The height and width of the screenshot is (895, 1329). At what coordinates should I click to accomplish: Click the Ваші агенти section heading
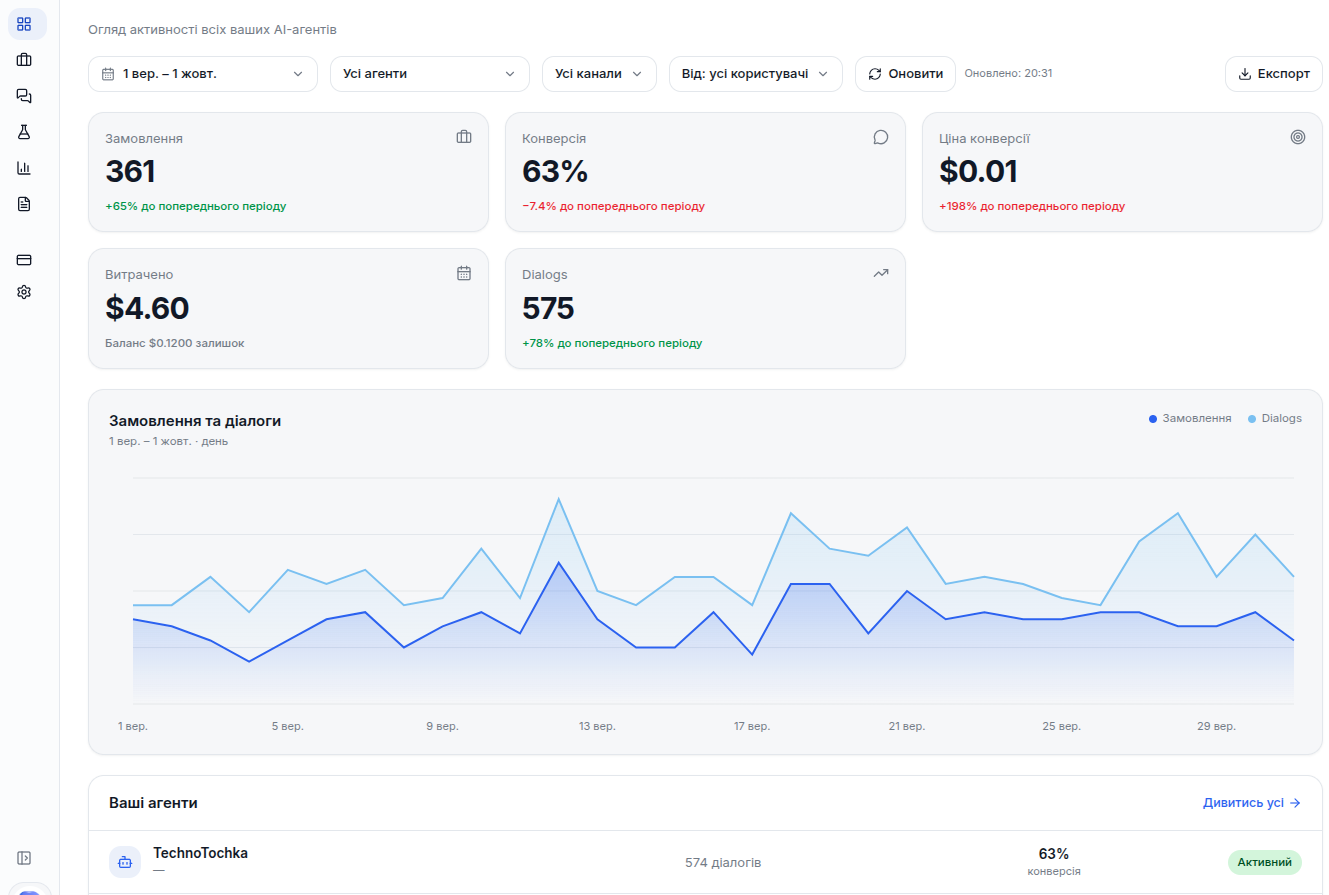tap(153, 803)
